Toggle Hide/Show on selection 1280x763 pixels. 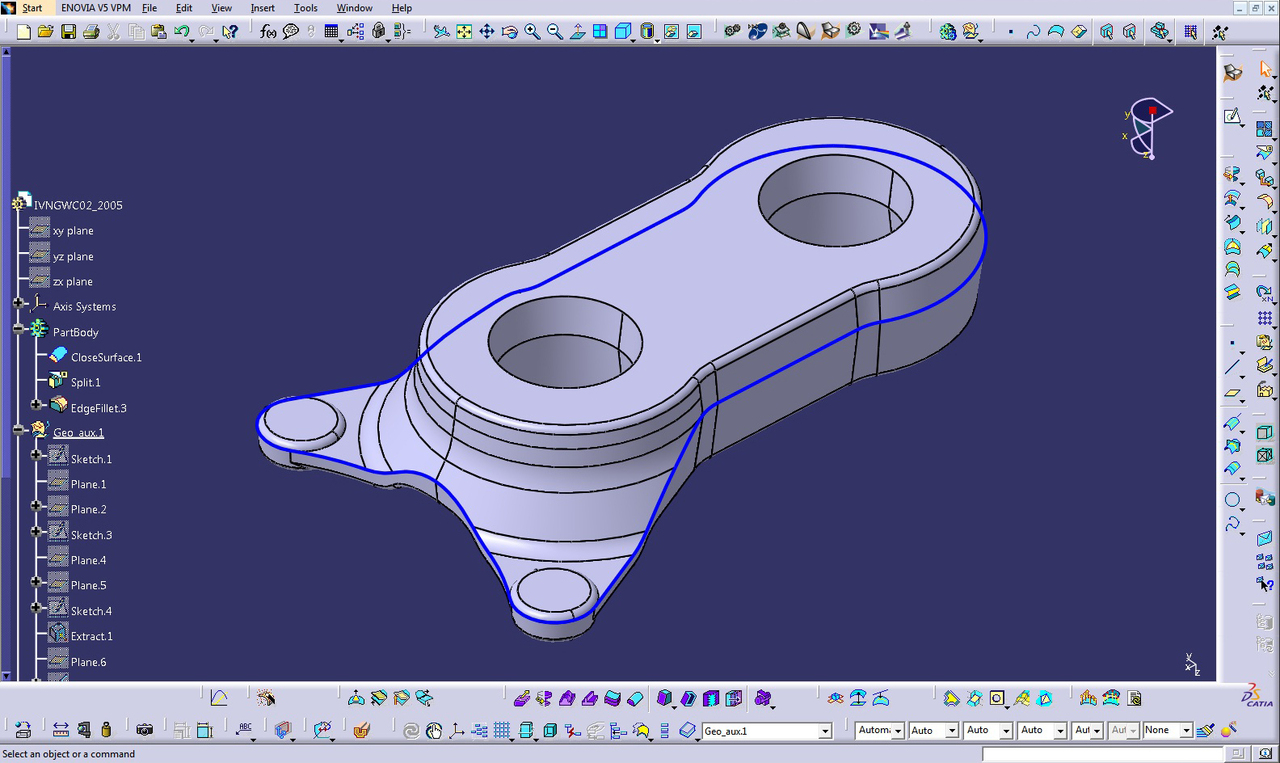672,32
